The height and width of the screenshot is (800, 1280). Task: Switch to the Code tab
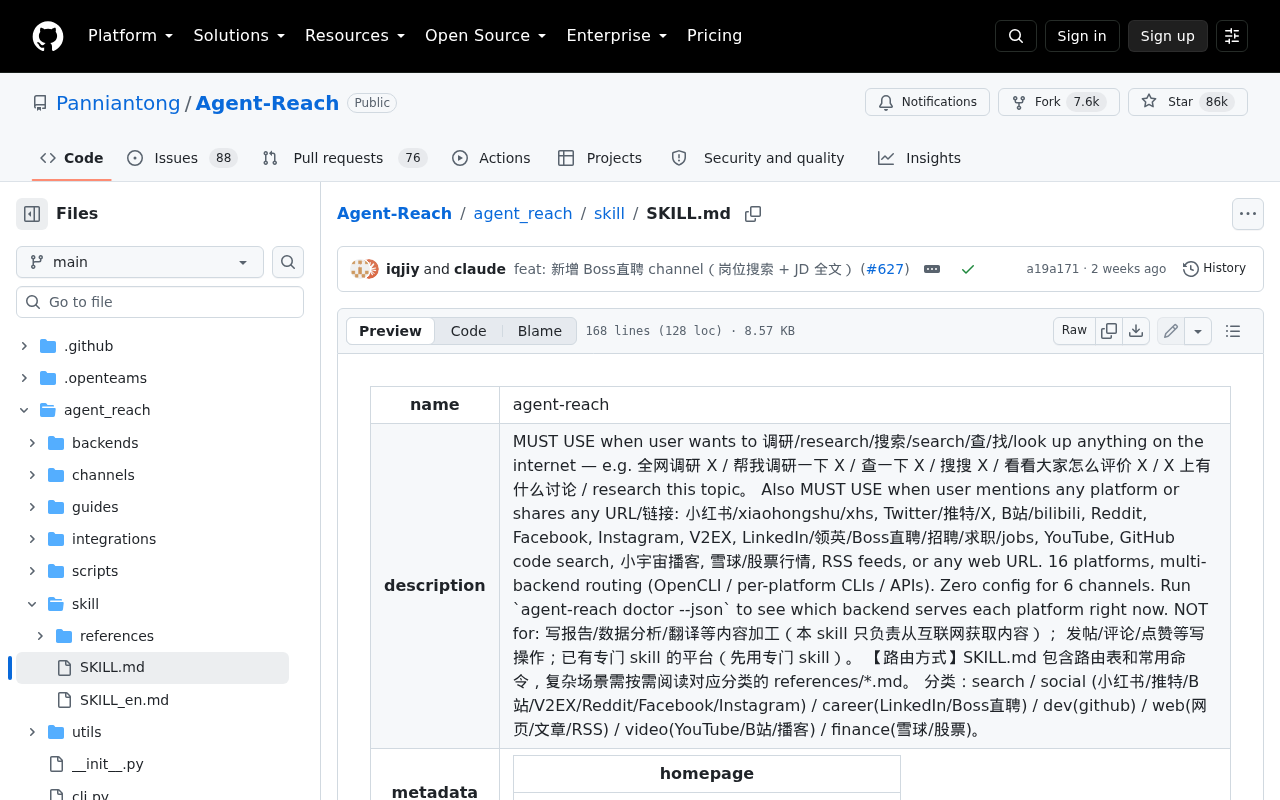(x=72, y=158)
